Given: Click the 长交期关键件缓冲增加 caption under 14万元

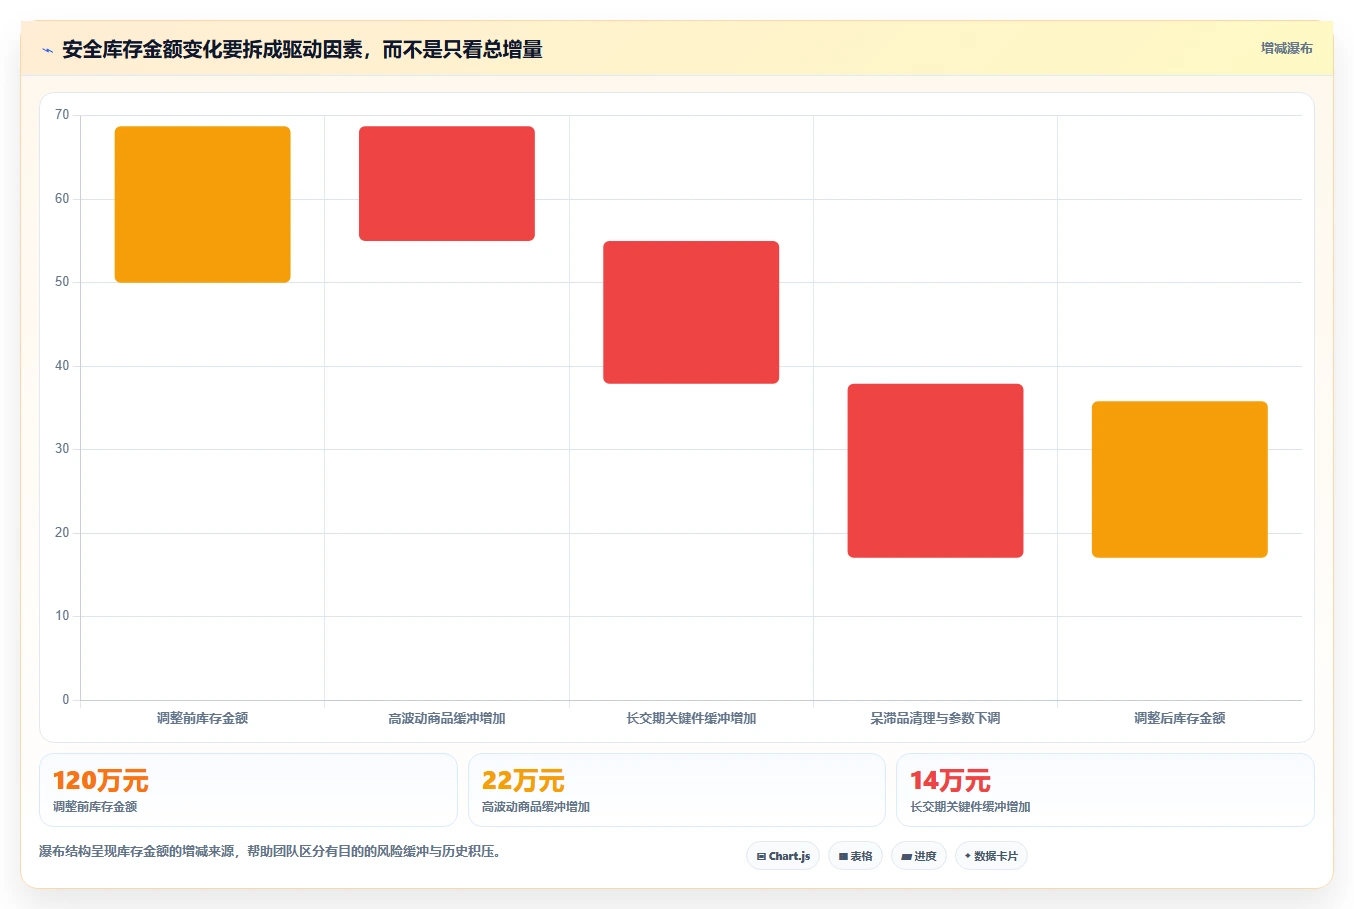Looking at the screenshot, I should [x=970, y=807].
